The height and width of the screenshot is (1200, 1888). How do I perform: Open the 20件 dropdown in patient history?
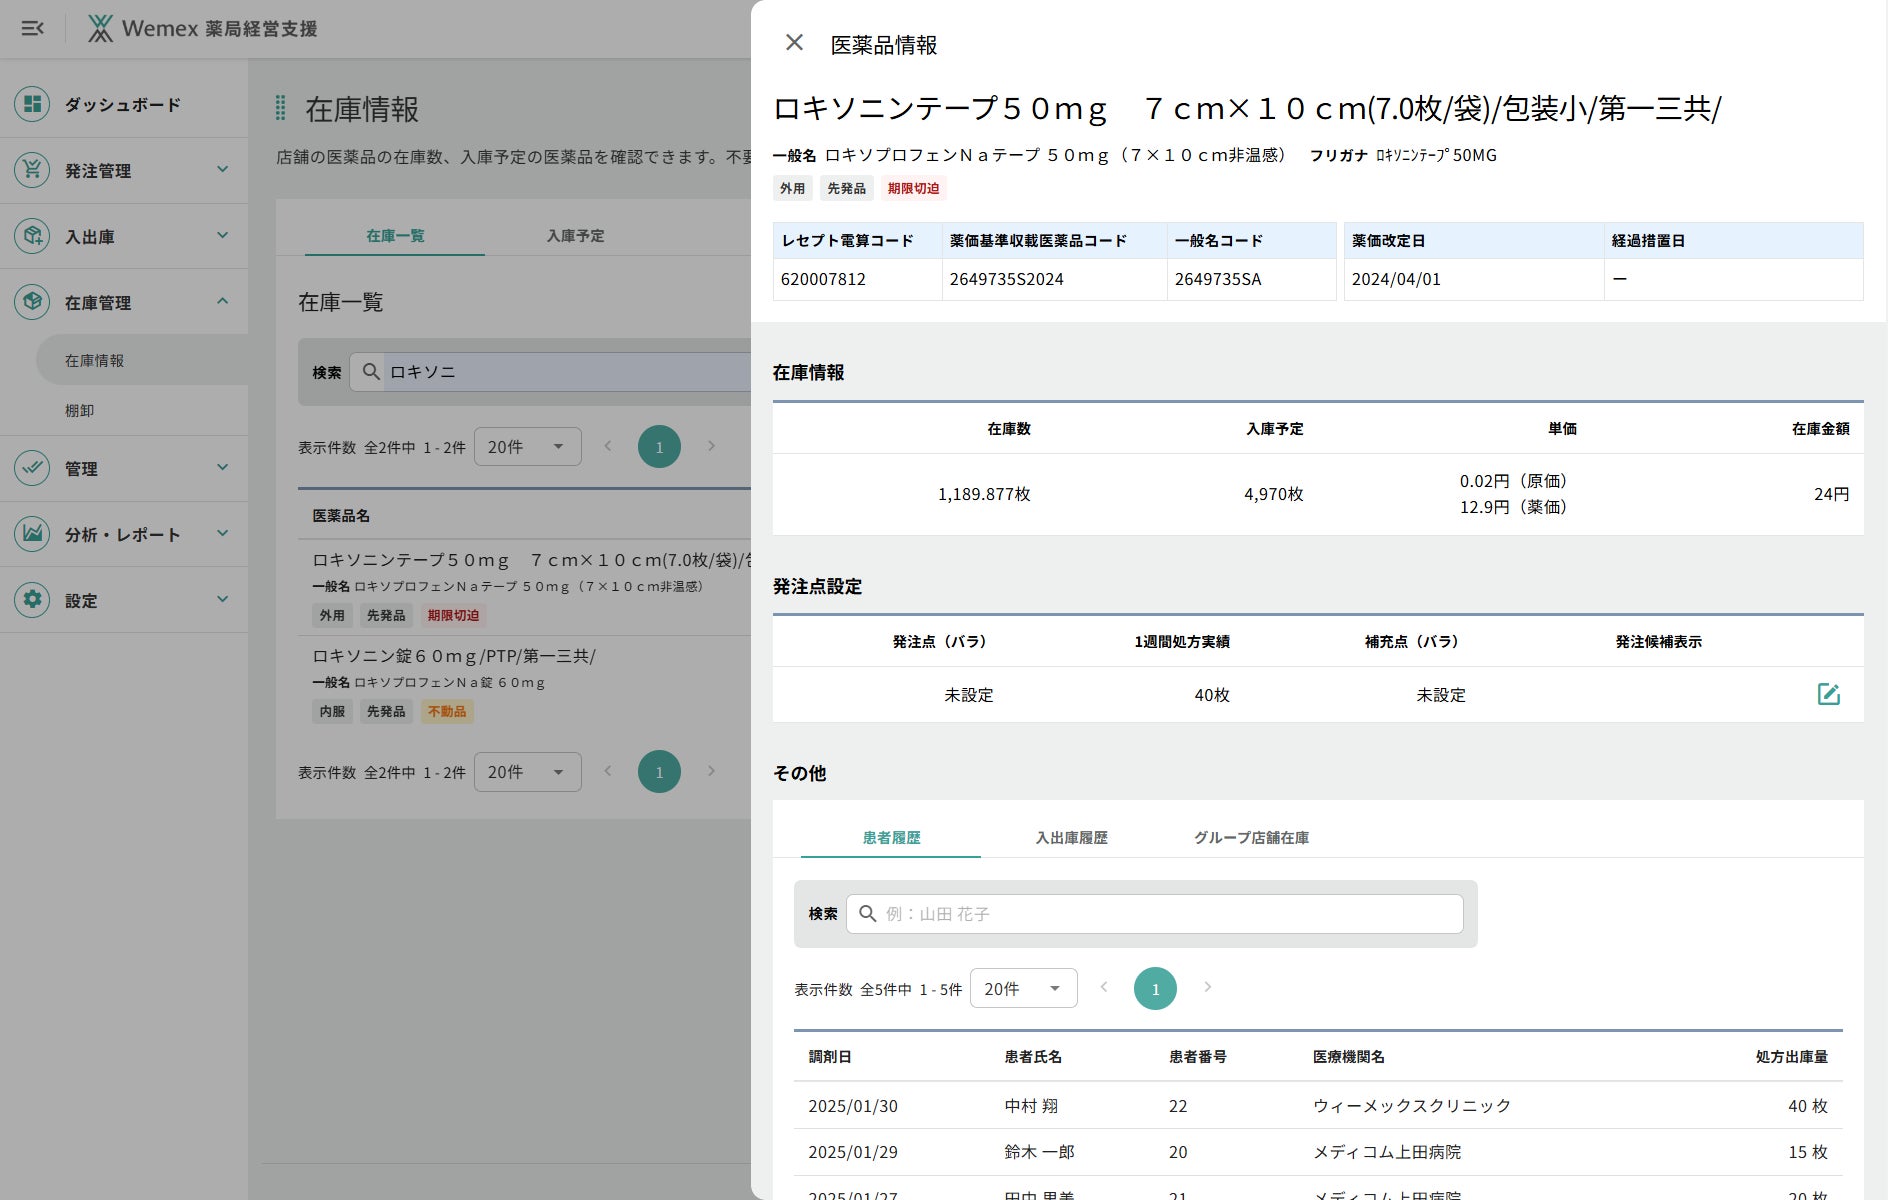click(x=1024, y=988)
